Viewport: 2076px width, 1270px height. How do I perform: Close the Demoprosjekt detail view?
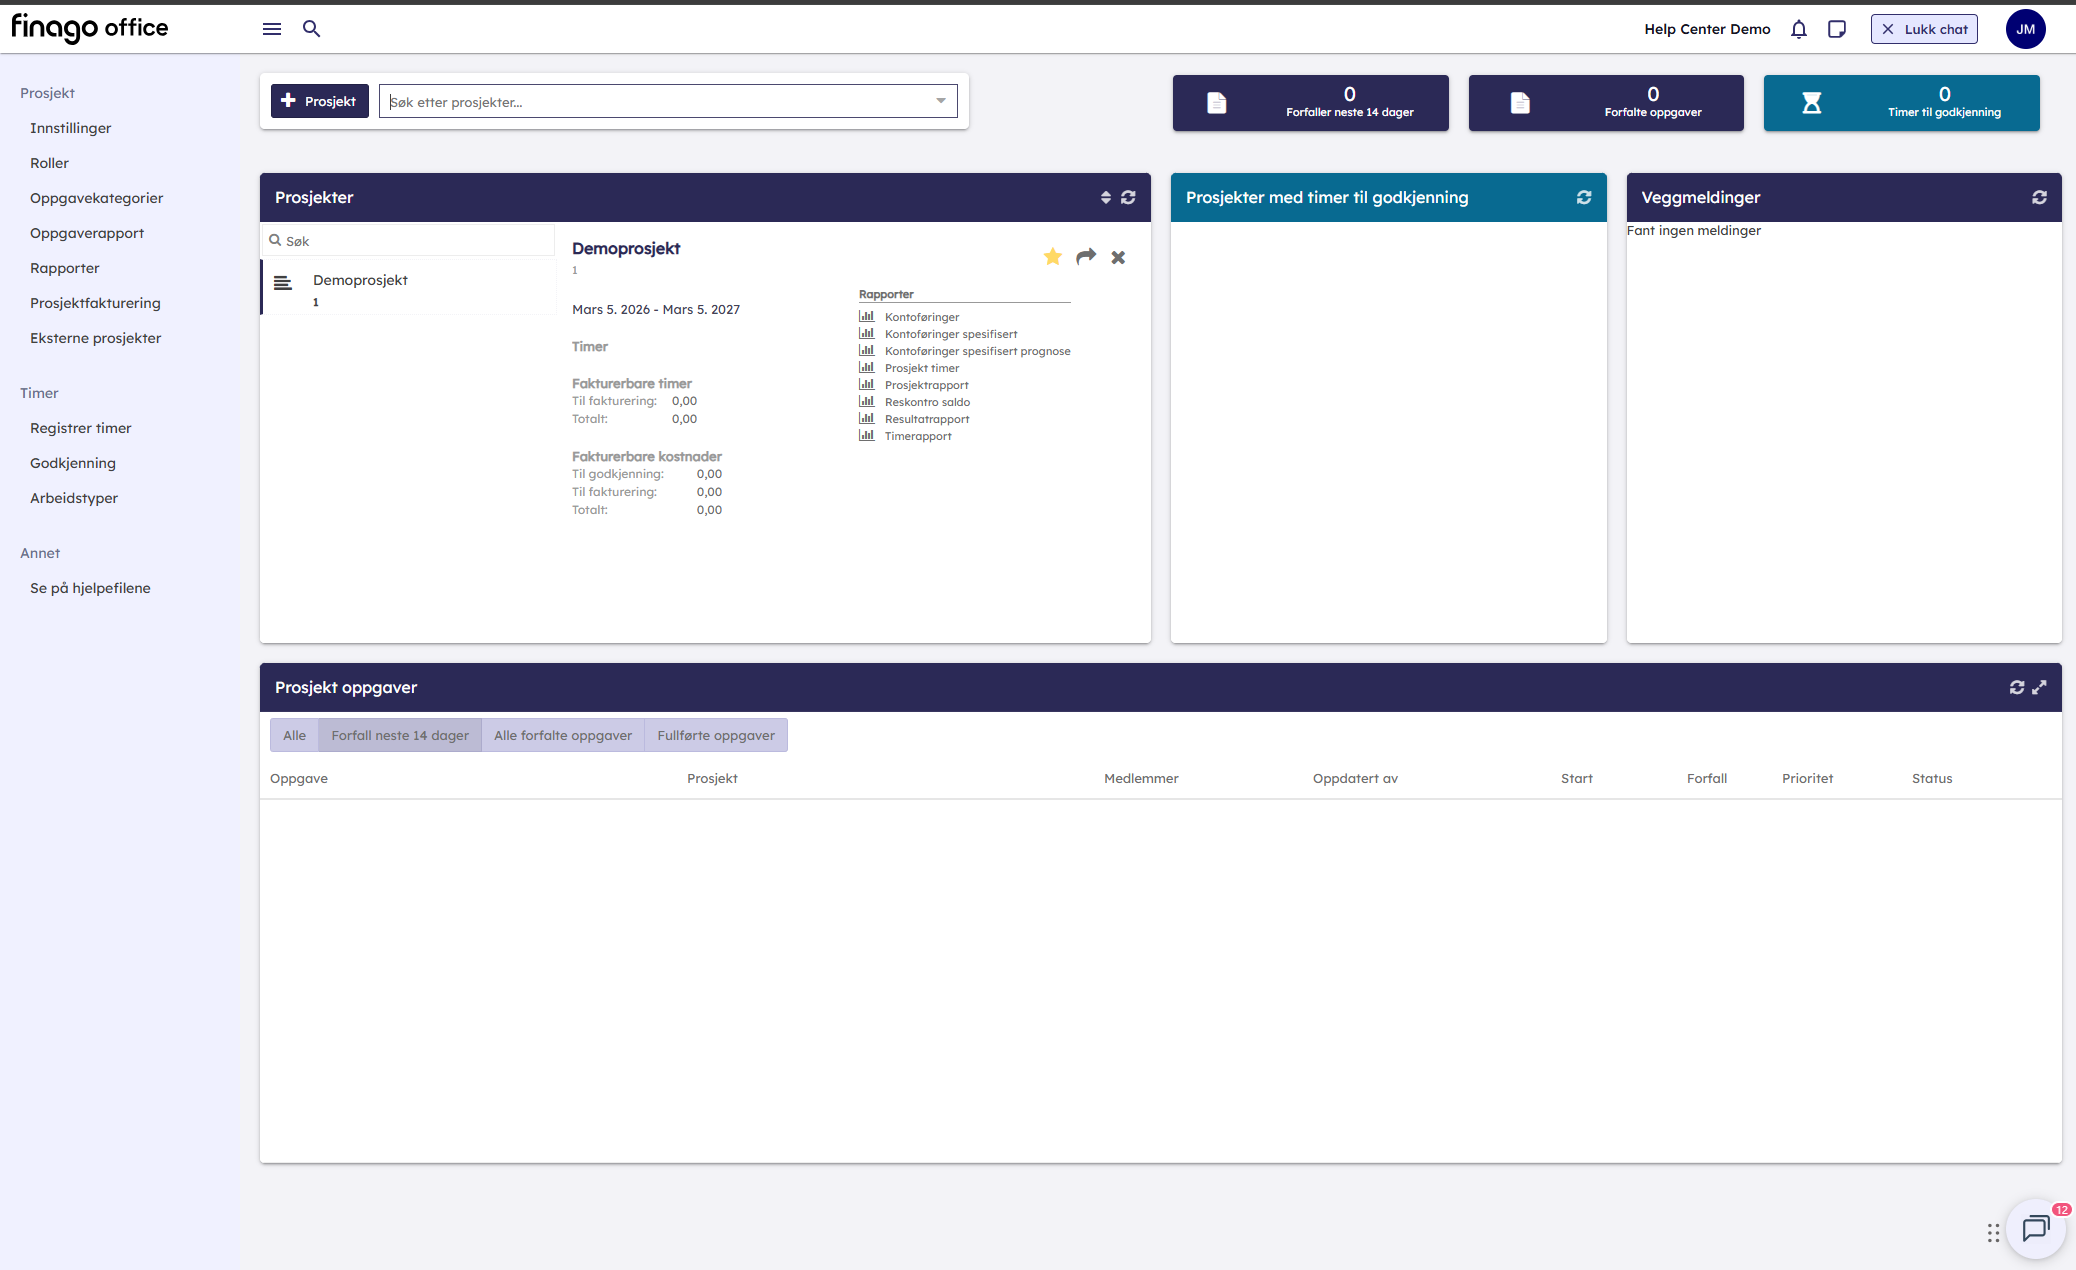[1118, 258]
